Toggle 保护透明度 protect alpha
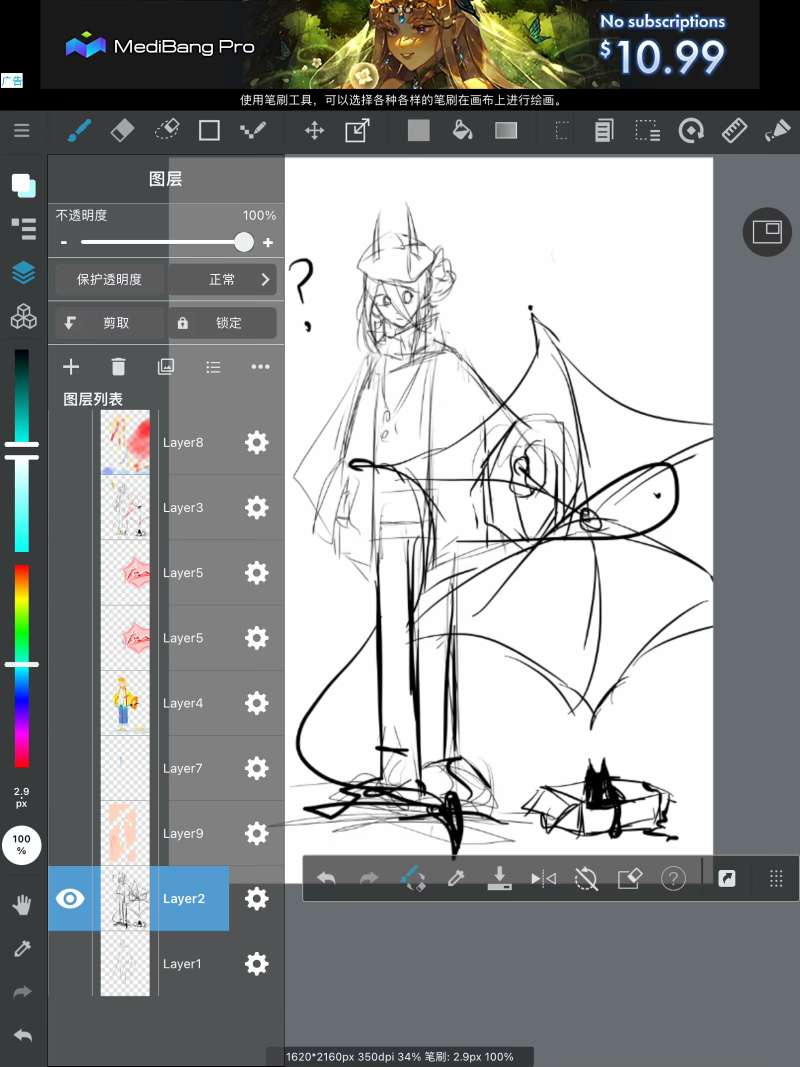 (x=110, y=279)
